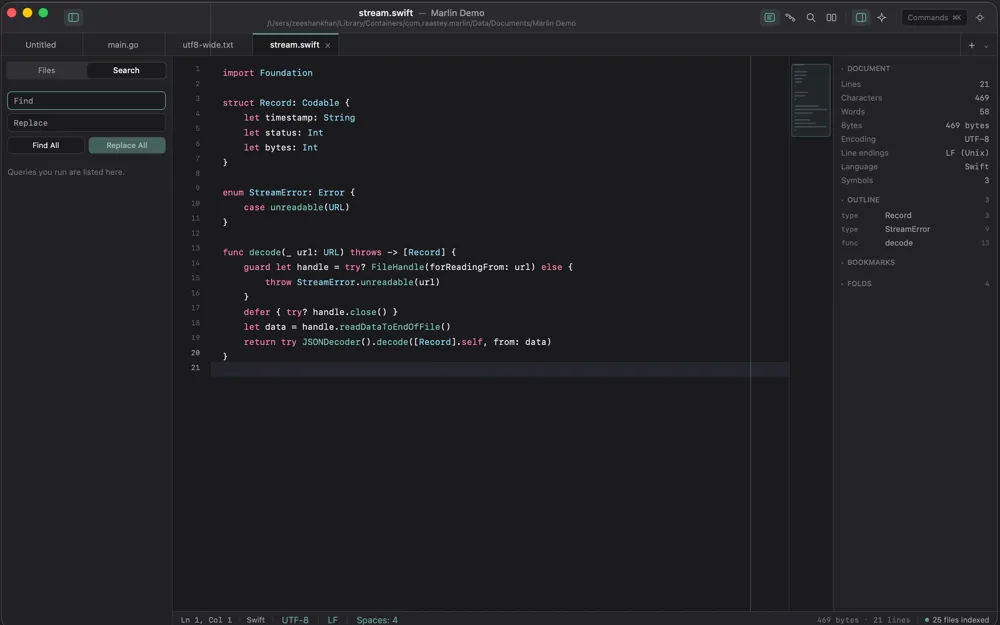Open the utf8-wide.txt tab
The width and height of the screenshot is (1000, 625).
[208, 45]
